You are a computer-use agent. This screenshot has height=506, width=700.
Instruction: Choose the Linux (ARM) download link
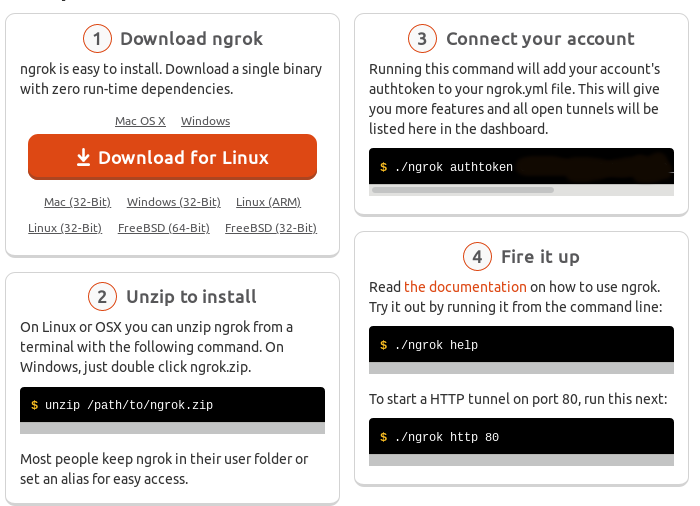268,202
